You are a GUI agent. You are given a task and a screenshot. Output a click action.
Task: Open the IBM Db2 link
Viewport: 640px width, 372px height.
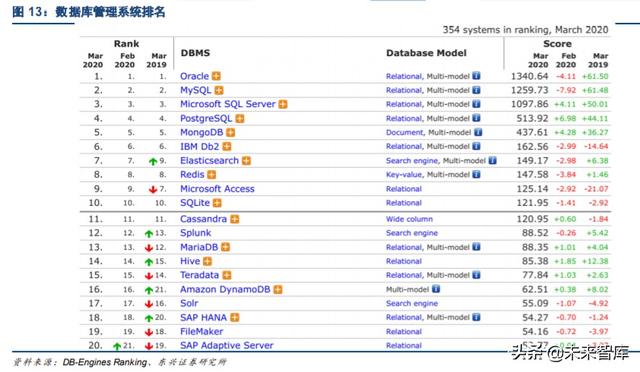[200, 146]
